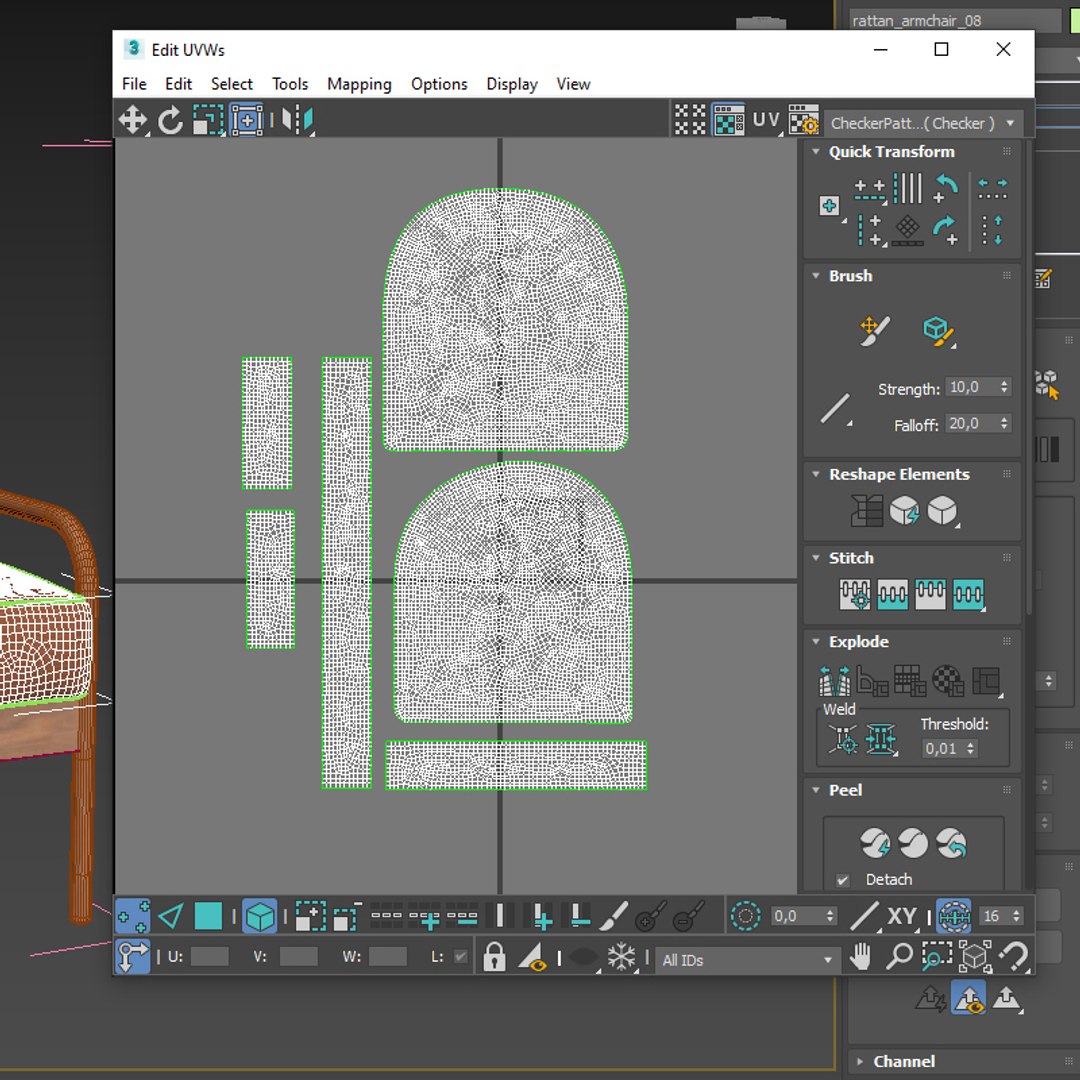Click Straighten Selection in Reshape Elements
Image resolution: width=1080 pixels, height=1080 pixels.
click(x=867, y=511)
